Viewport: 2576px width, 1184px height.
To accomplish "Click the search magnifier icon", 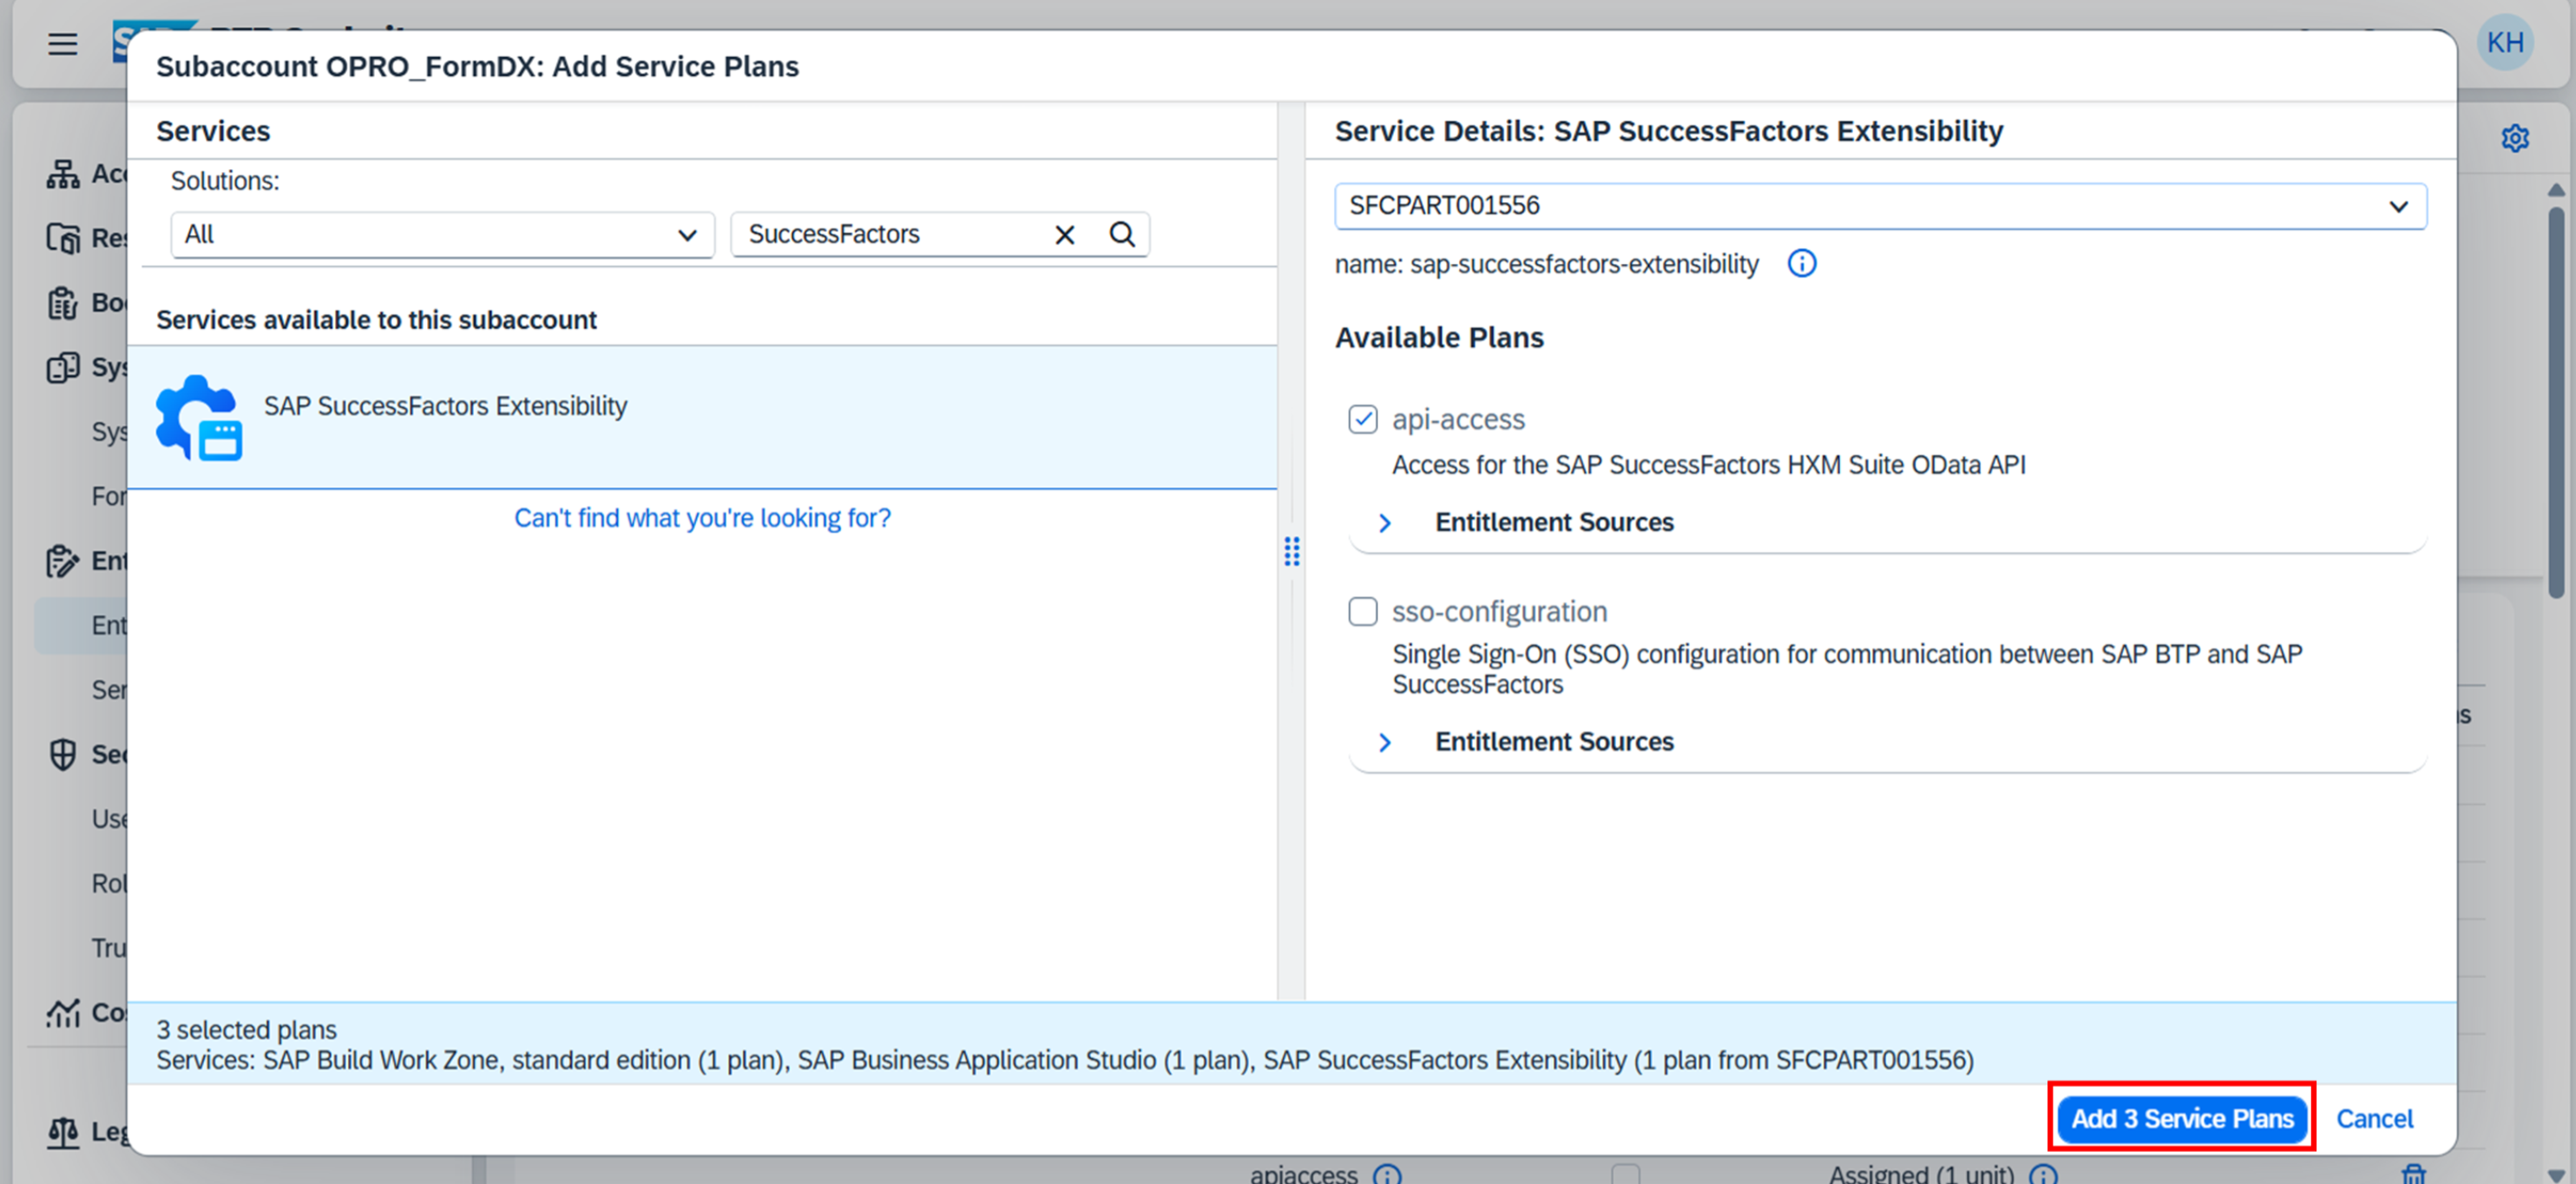I will point(1122,234).
